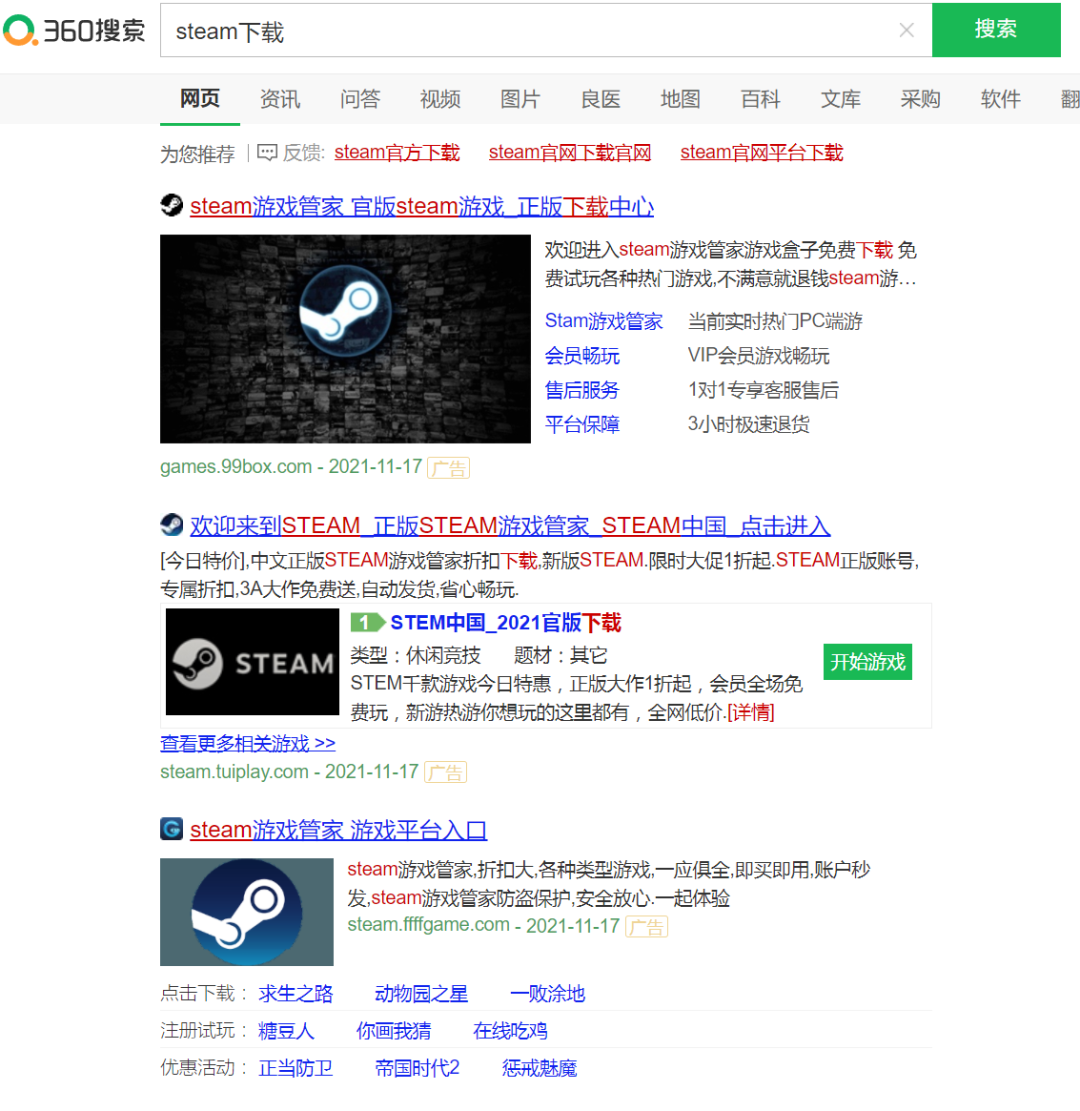Open 查看更多相关游戏 >> link
The image size is (1080, 1111).
[248, 743]
